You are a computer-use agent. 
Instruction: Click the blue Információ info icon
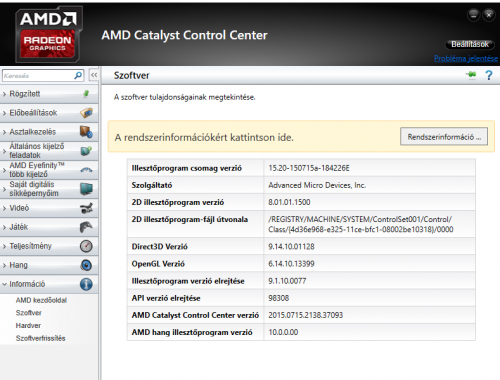[x=86, y=284]
